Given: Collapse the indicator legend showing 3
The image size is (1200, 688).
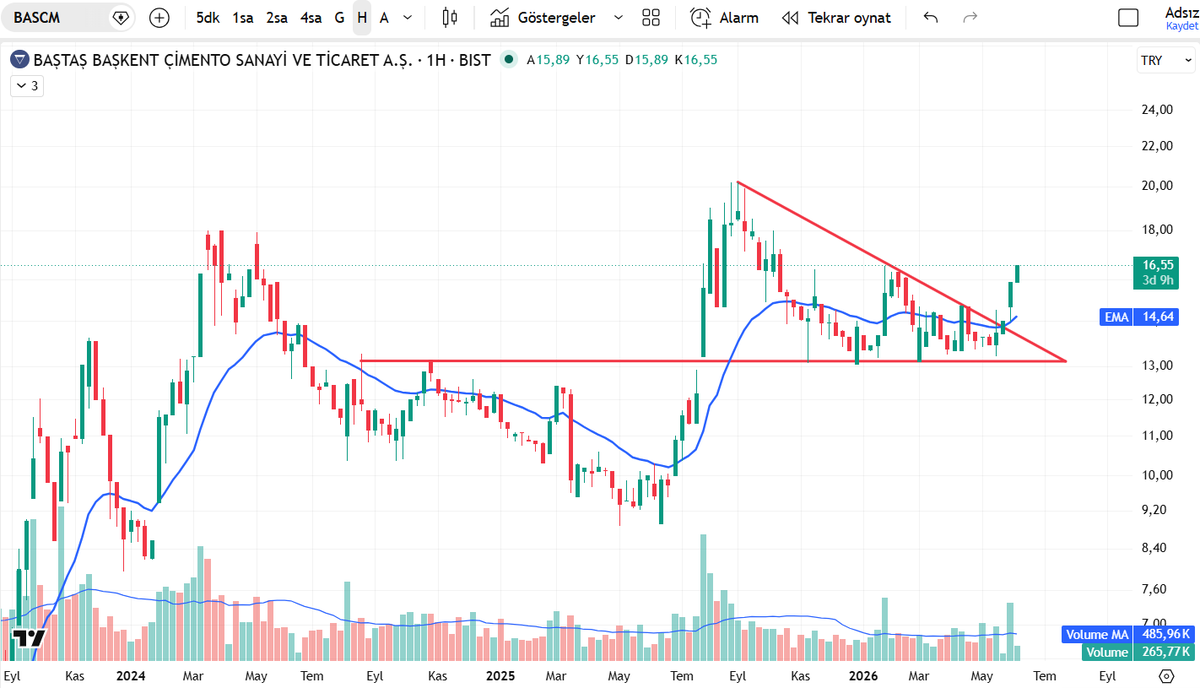Looking at the screenshot, I should pyautogui.click(x=26, y=86).
